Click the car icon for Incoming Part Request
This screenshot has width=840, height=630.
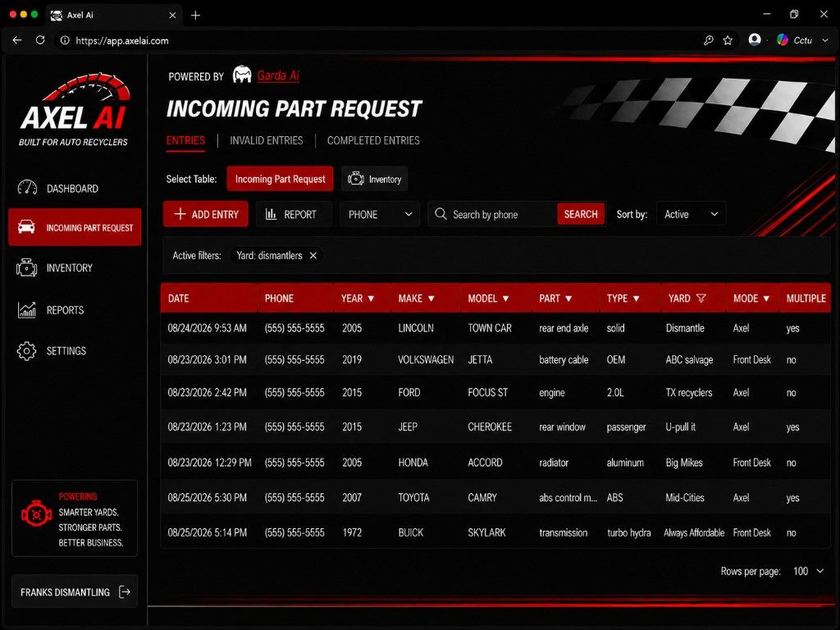click(x=26, y=227)
